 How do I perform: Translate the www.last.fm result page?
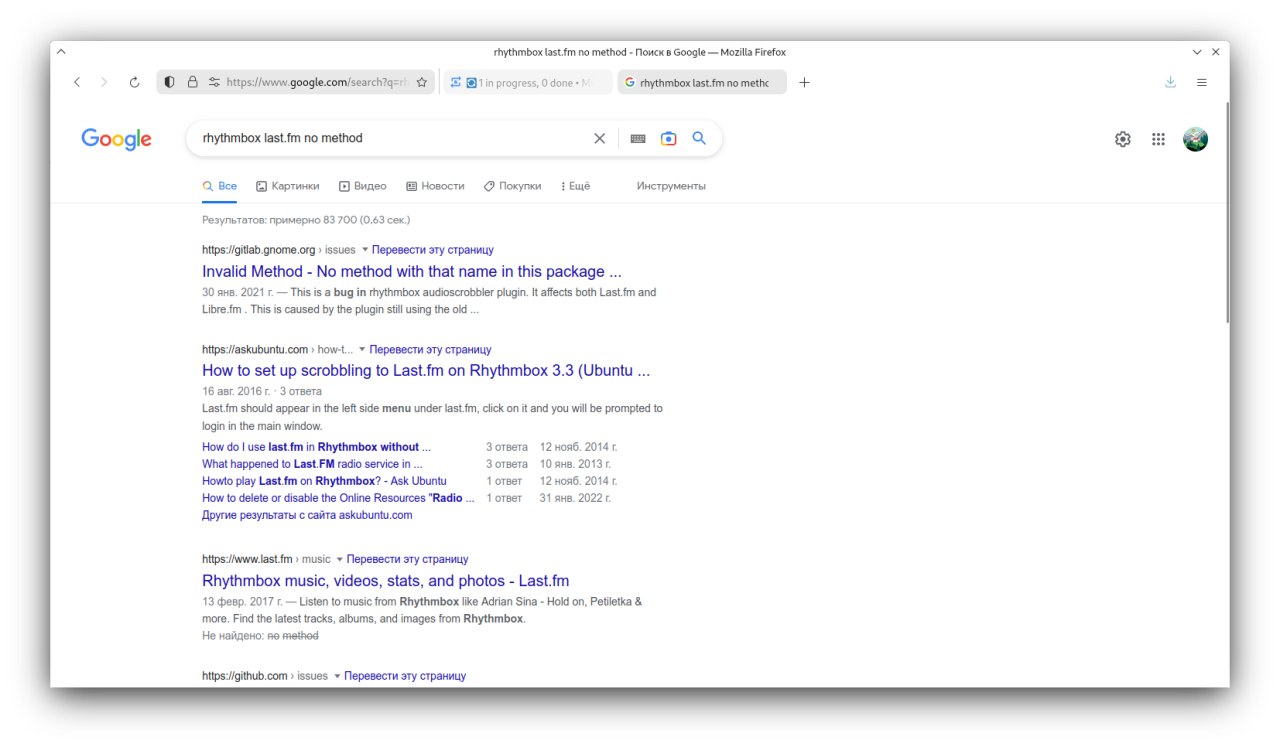click(407, 560)
